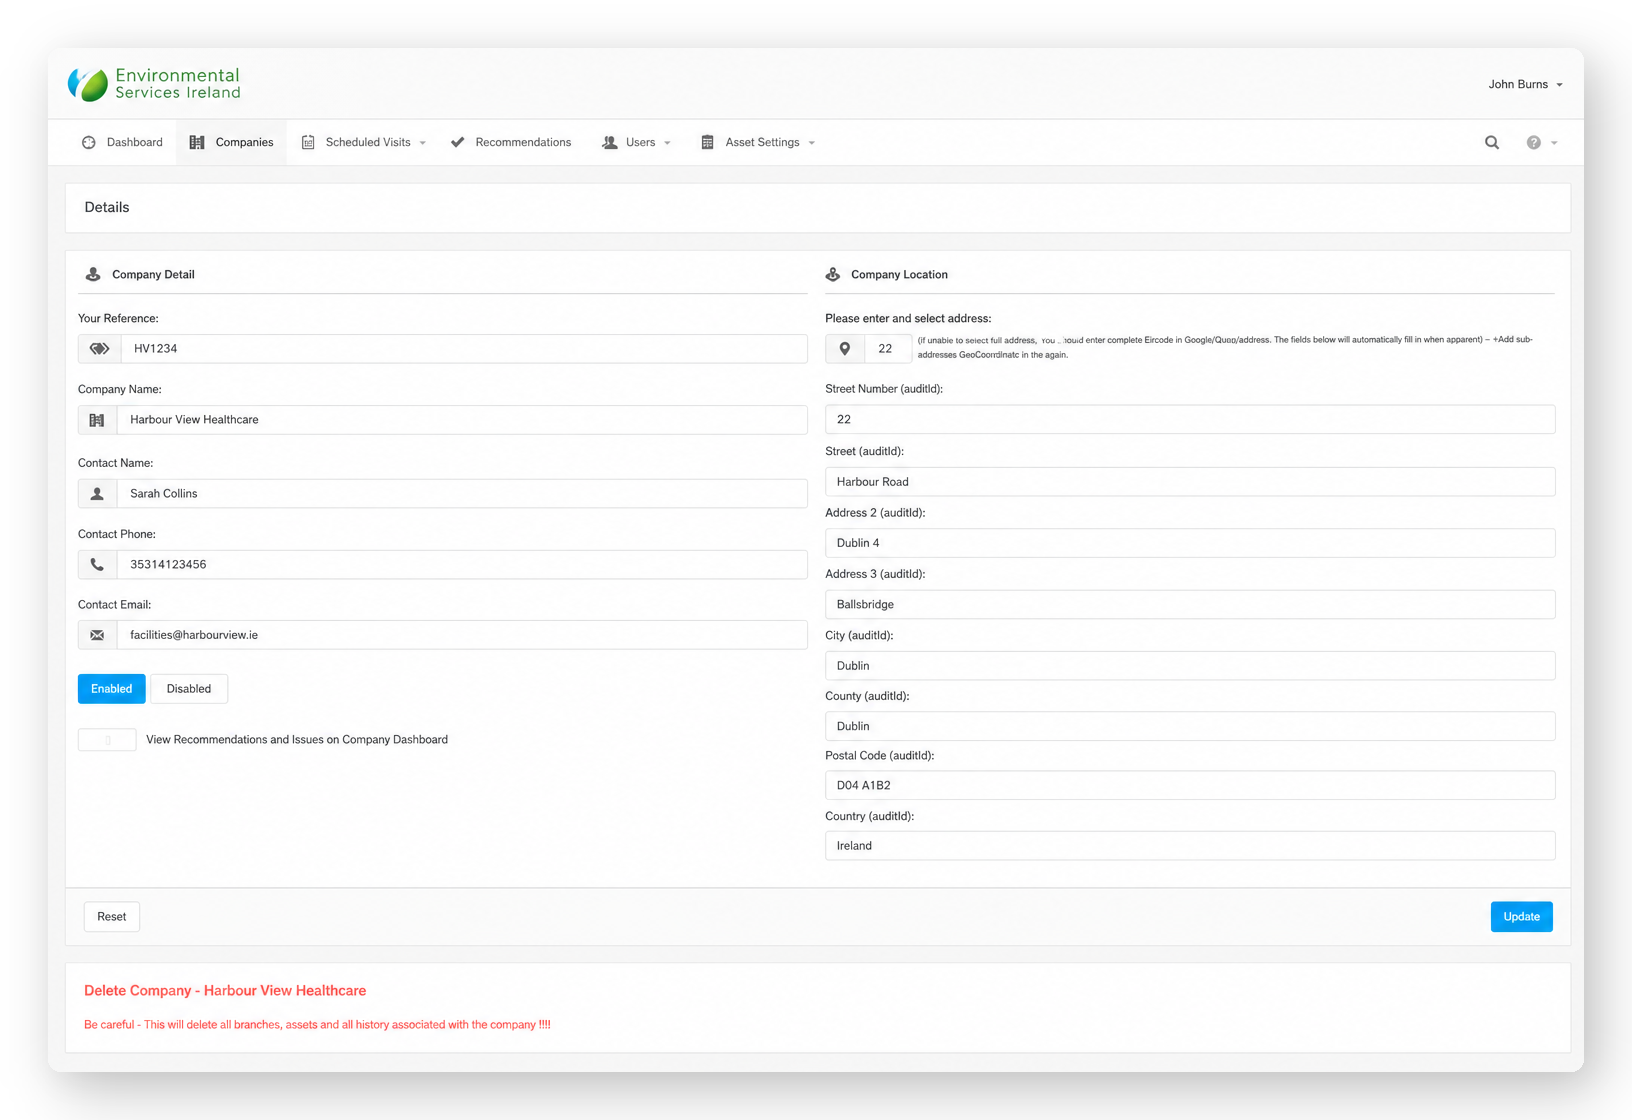The width and height of the screenshot is (1632, 1120).
Task: Click the person icon beside Contact Name
Action: point(97,494)
